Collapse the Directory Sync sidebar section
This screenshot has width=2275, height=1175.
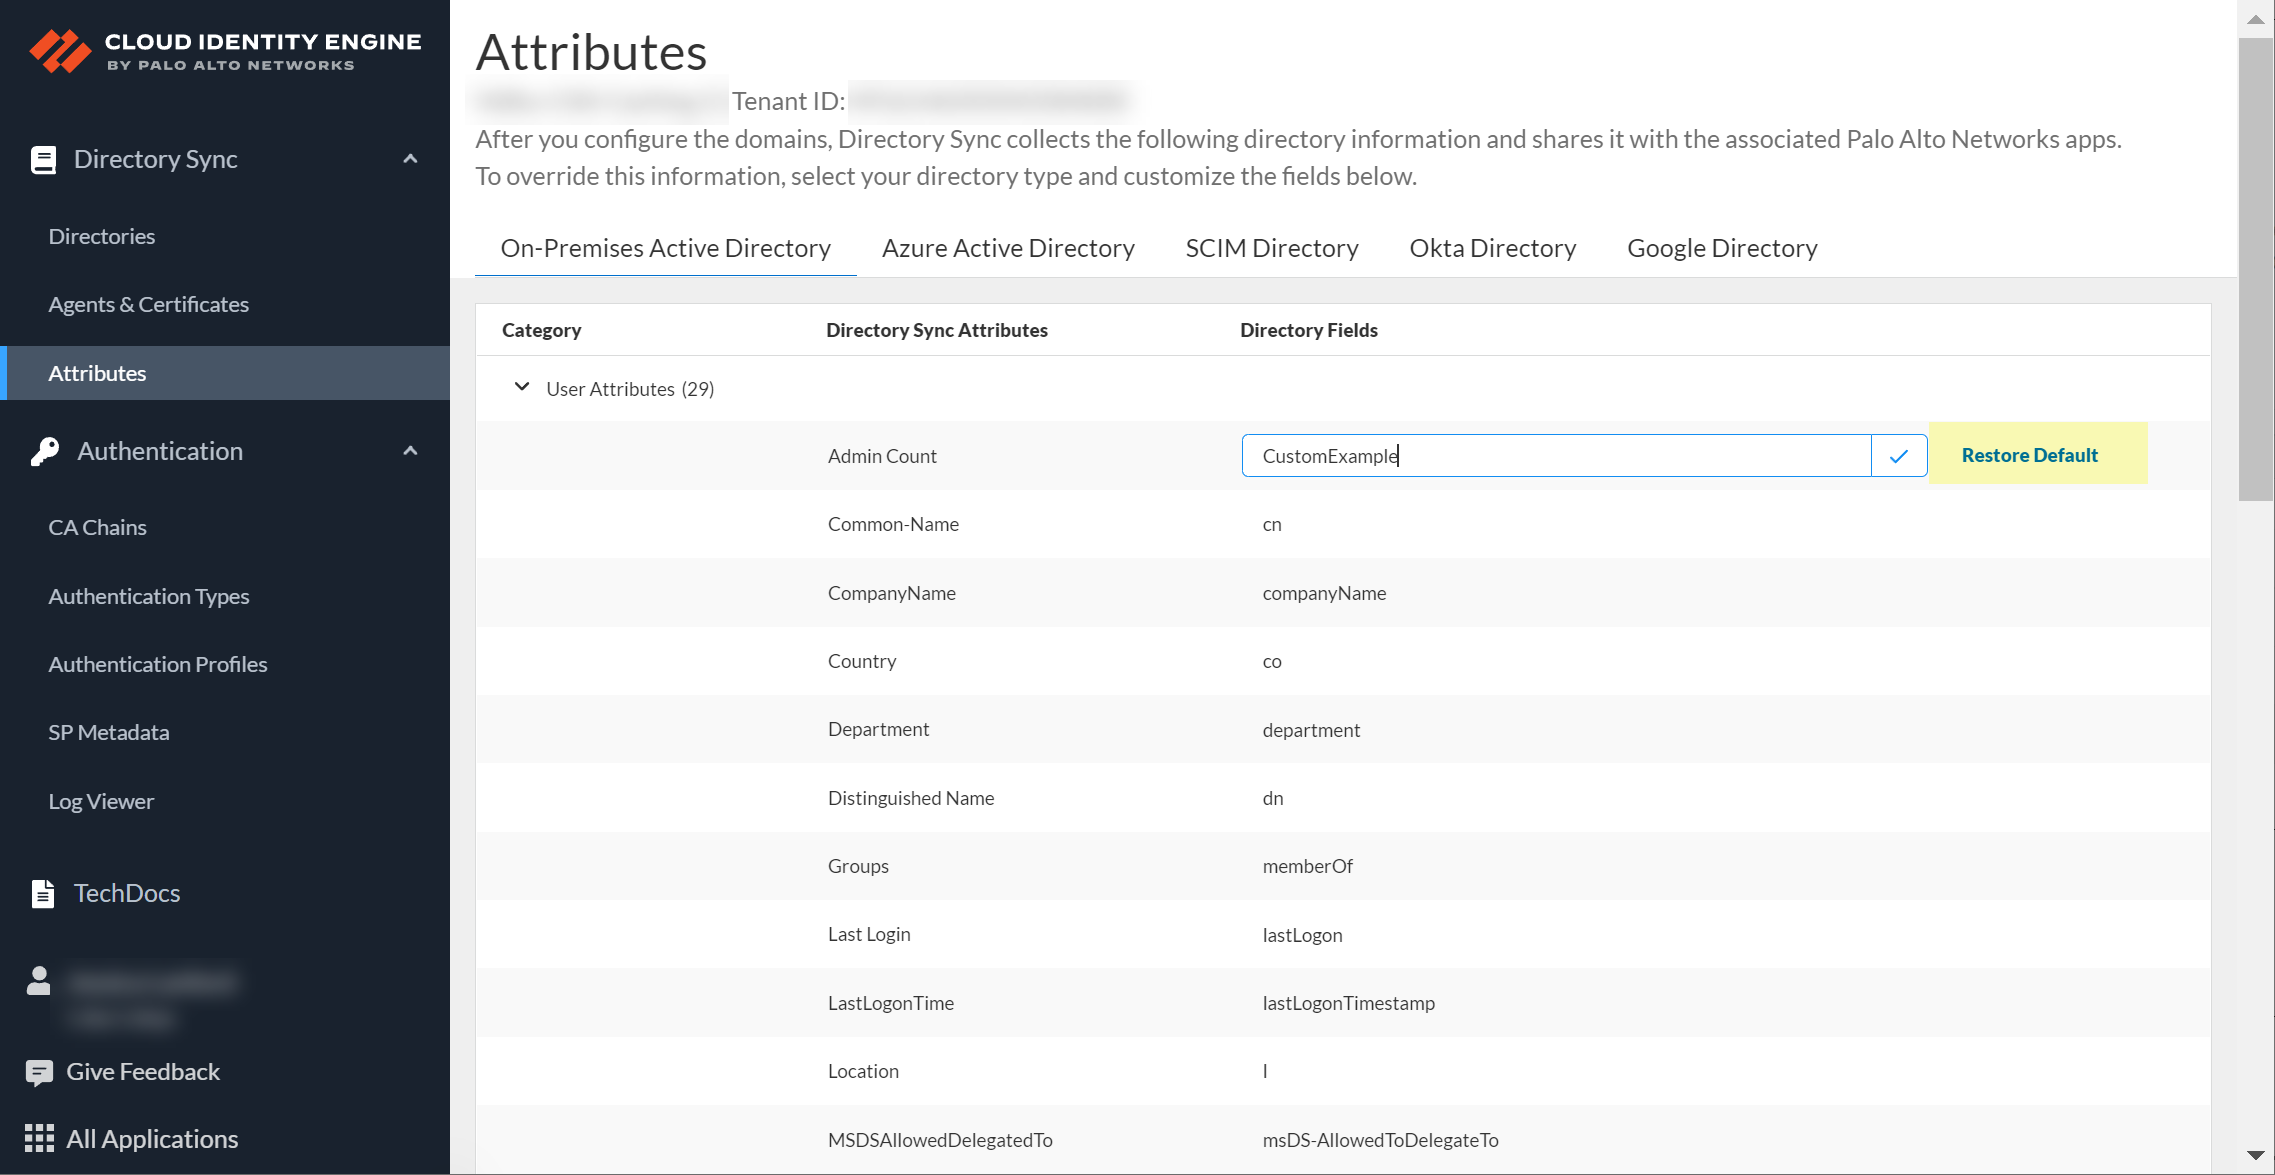coord(410,160)
